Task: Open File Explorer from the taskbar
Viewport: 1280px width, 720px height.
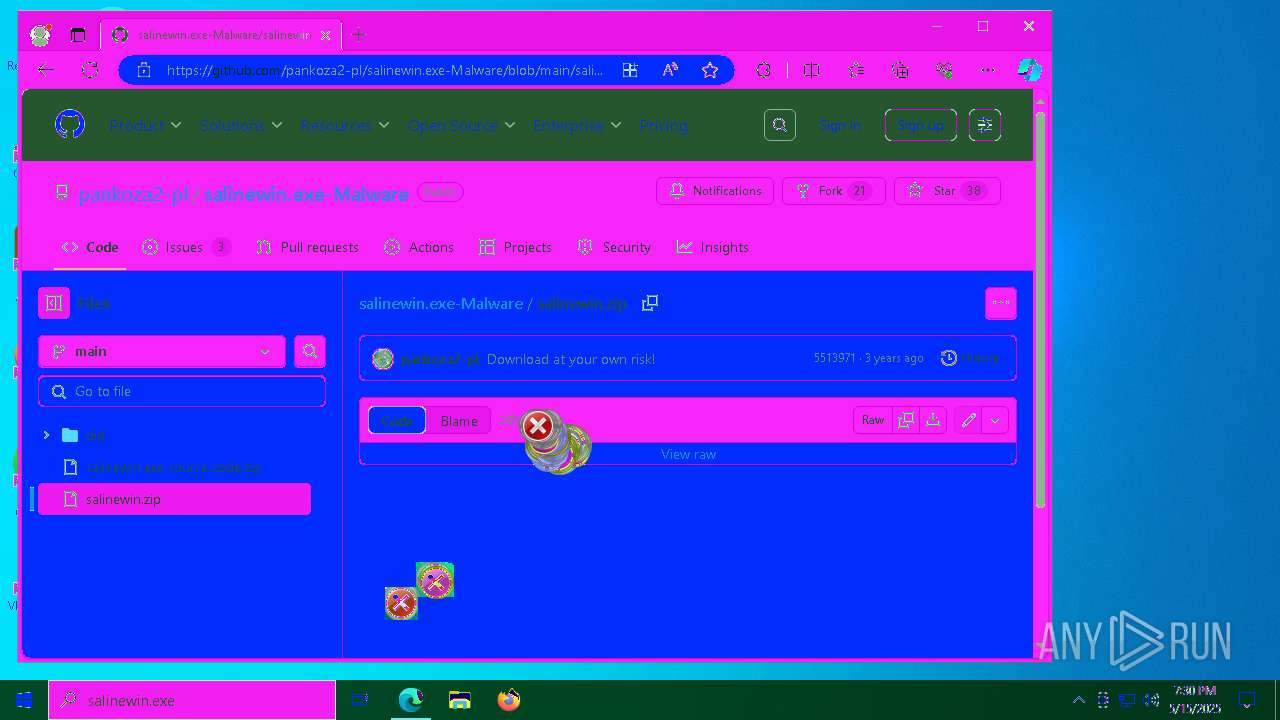Action: pyautogui.click(x=460, y=700)
